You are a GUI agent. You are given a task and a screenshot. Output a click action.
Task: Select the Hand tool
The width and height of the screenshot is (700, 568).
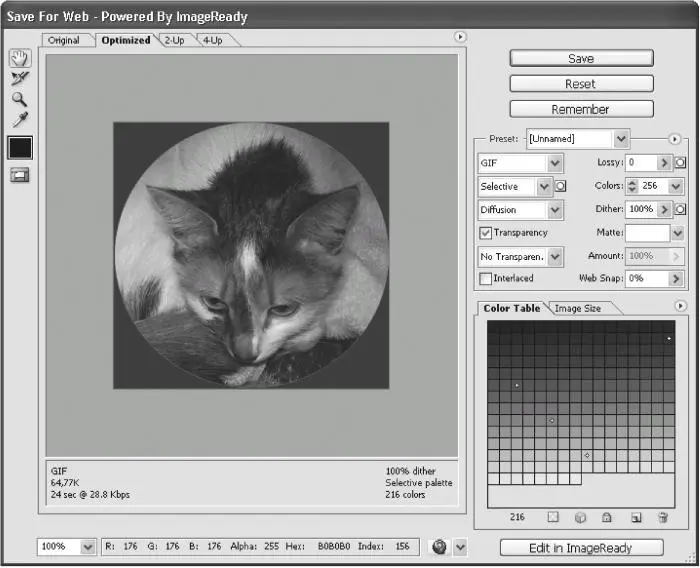coord(20,59)
